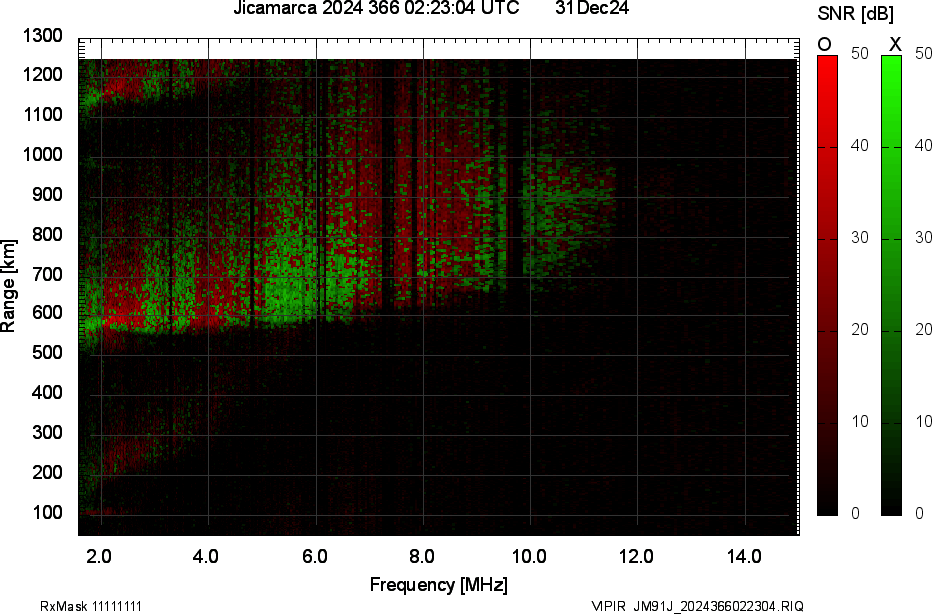Click the 500 range tick label
932x614 pixels.
(47, 352)
